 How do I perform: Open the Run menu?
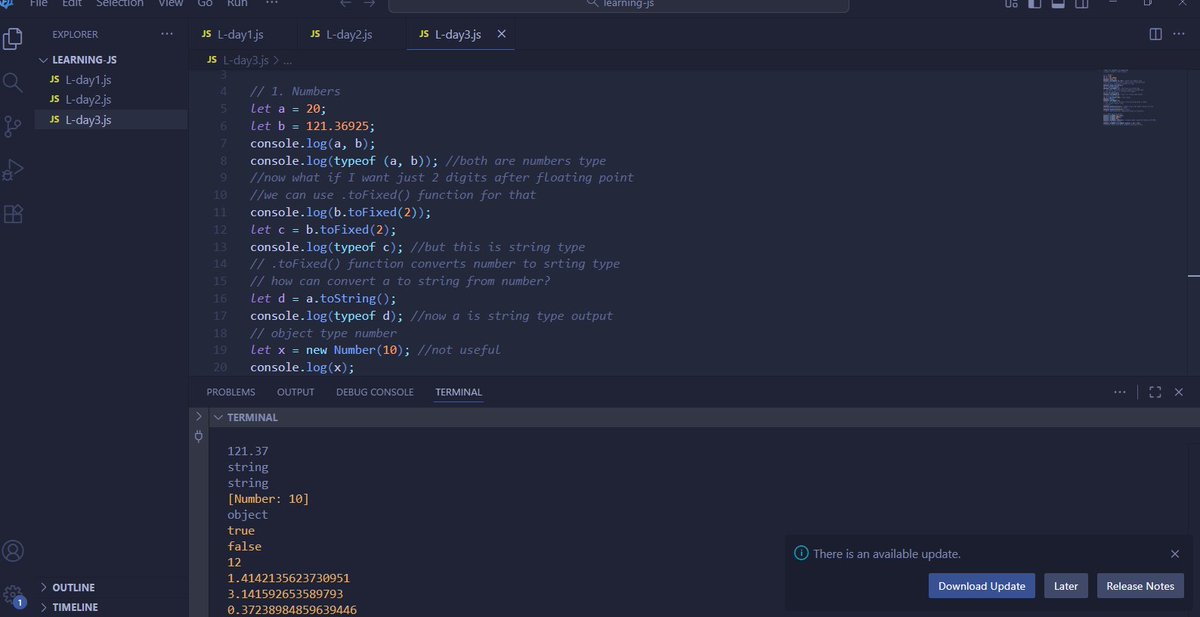pyautogui.click(x=237, y=4)
